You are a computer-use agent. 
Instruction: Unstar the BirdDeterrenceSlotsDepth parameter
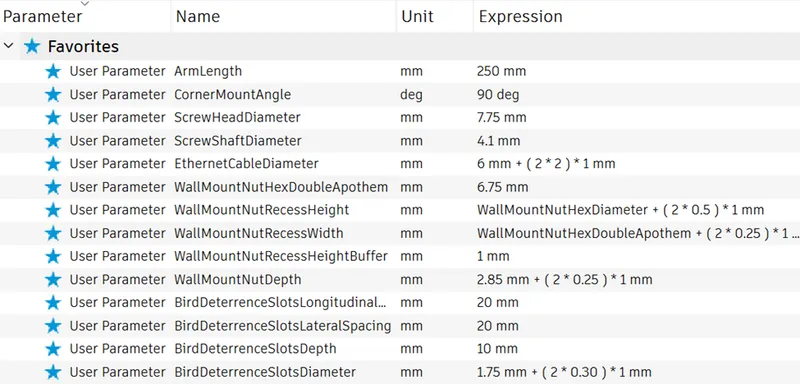coord(53,349)
